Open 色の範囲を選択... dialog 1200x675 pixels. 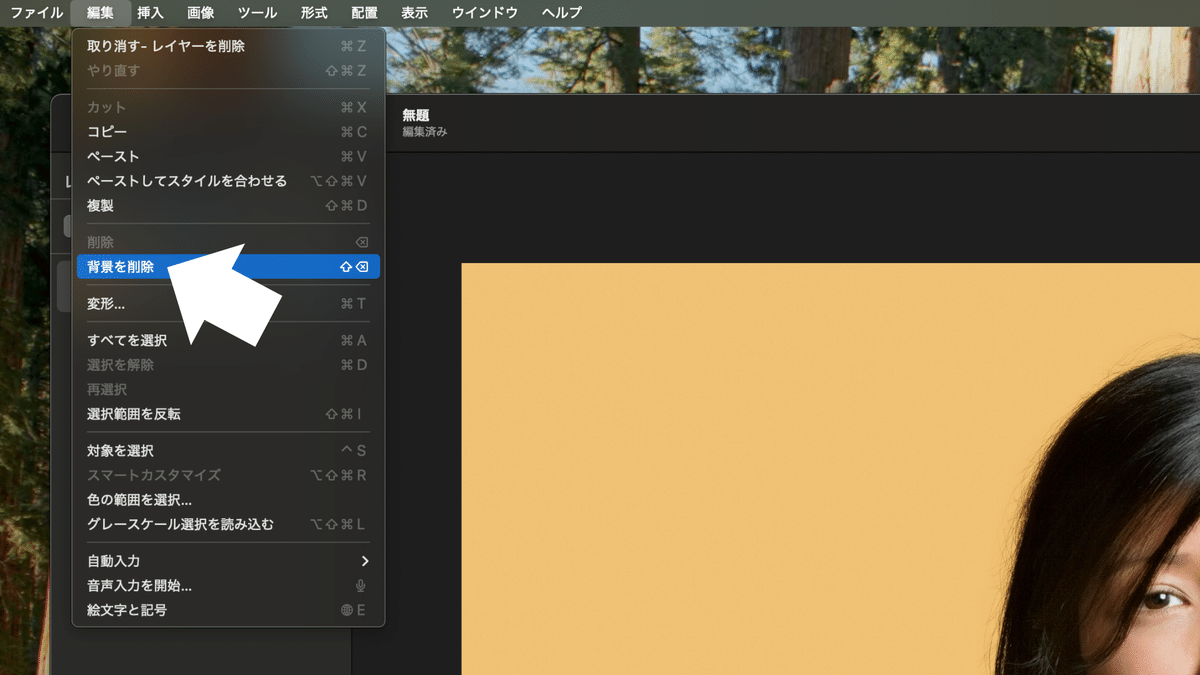click(x=228, y=500)
